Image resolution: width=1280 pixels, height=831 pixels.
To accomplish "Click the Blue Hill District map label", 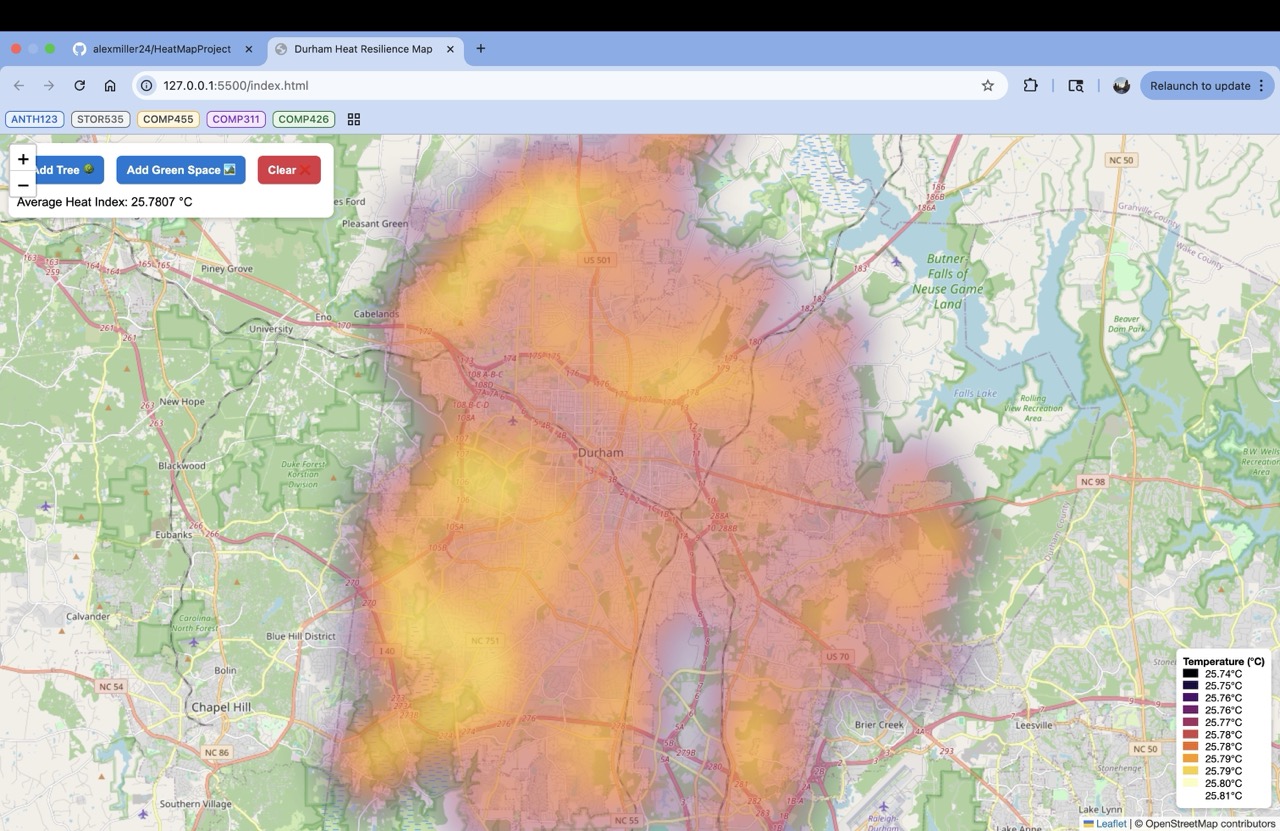I will pyautogui.click(x=300, y=636).
